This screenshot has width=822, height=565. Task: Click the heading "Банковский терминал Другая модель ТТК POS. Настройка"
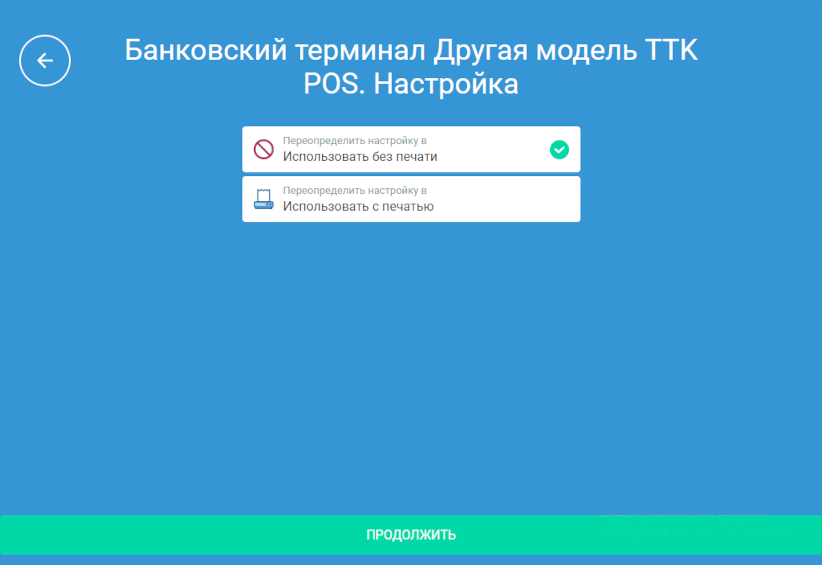[411, 67]
